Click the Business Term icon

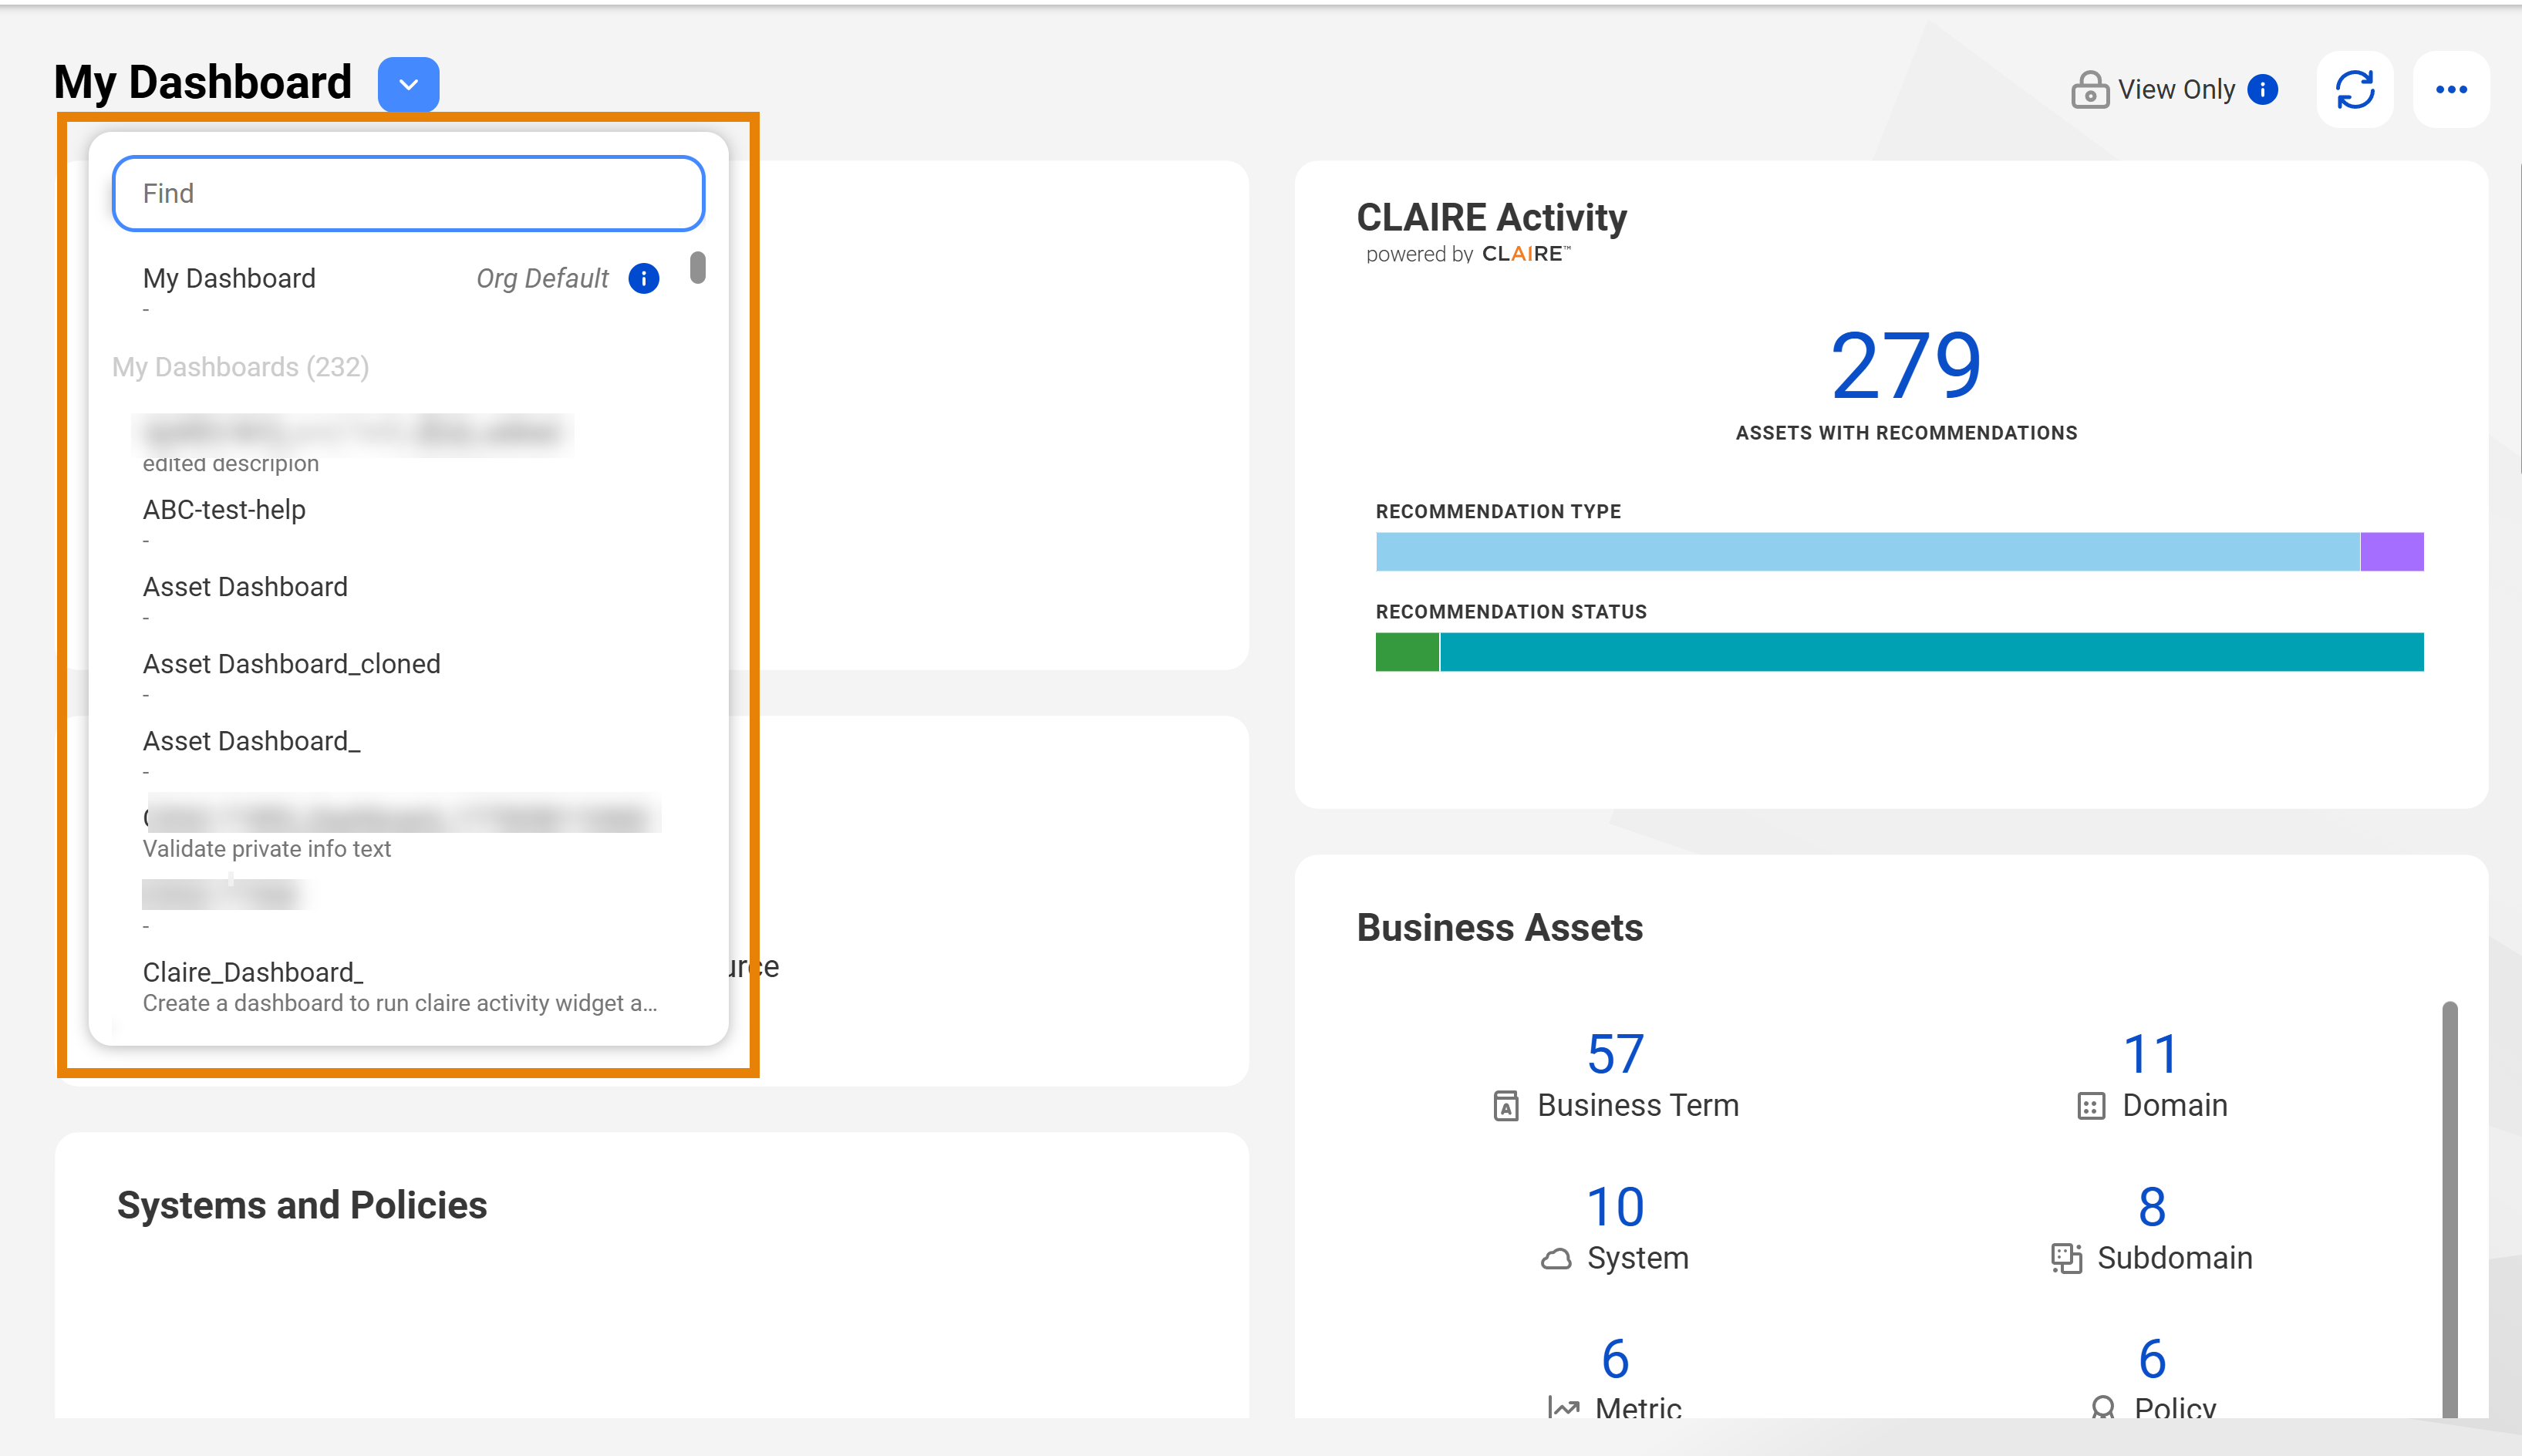[1506, 1106]
